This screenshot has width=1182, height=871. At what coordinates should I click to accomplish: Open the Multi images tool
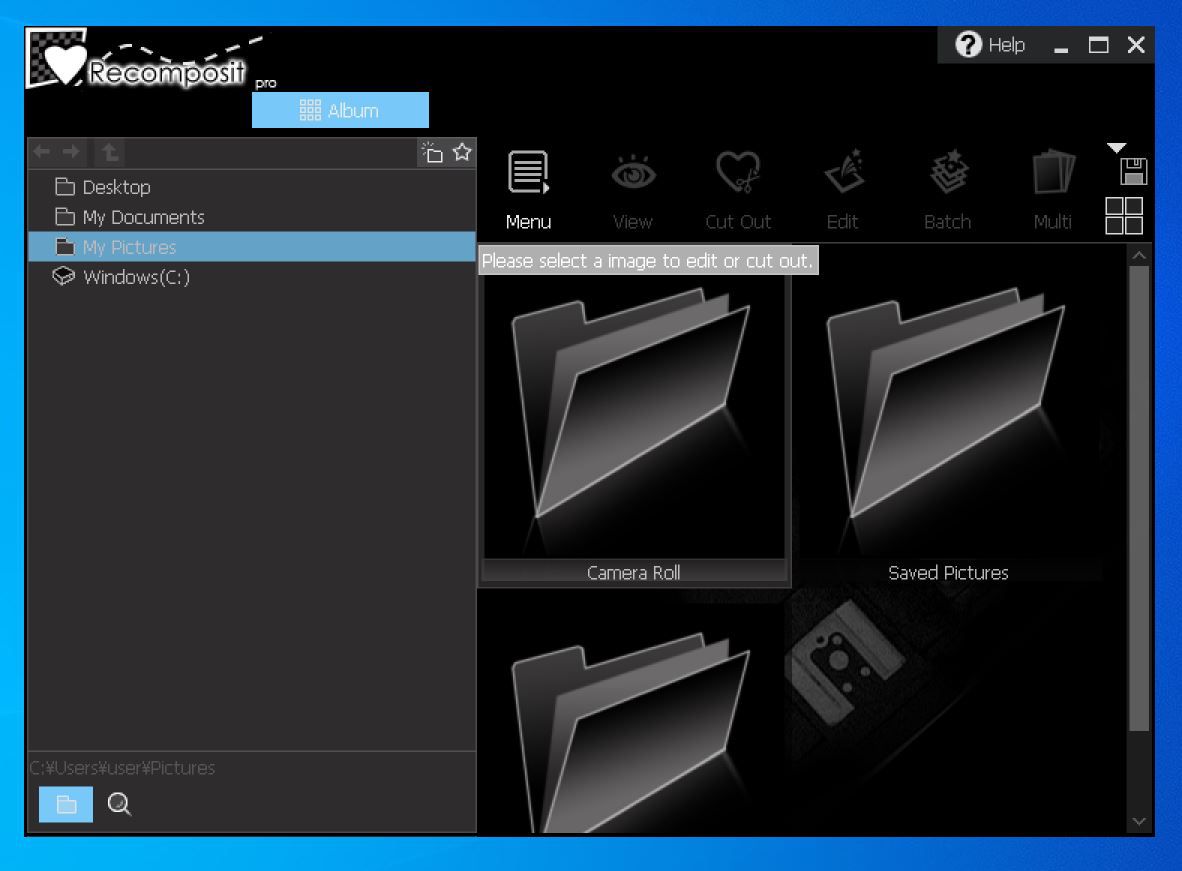(x=1052, y=175)
